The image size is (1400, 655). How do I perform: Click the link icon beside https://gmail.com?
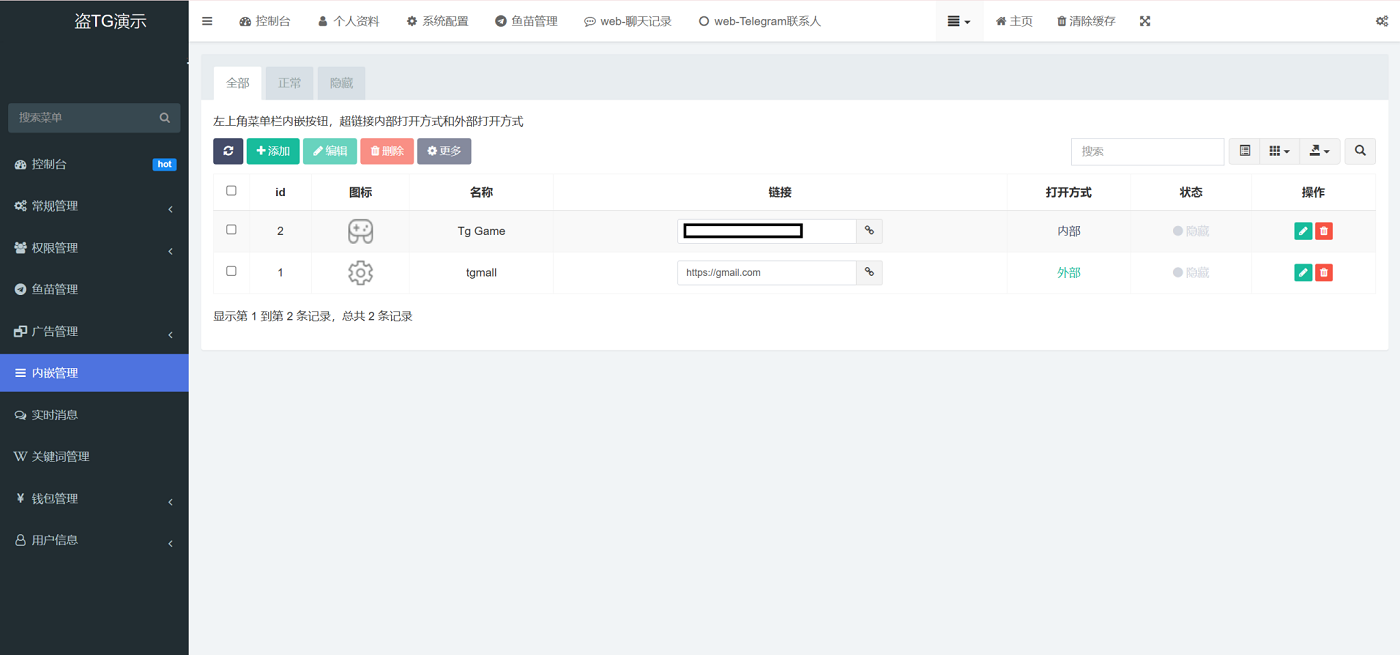(869, 272)
